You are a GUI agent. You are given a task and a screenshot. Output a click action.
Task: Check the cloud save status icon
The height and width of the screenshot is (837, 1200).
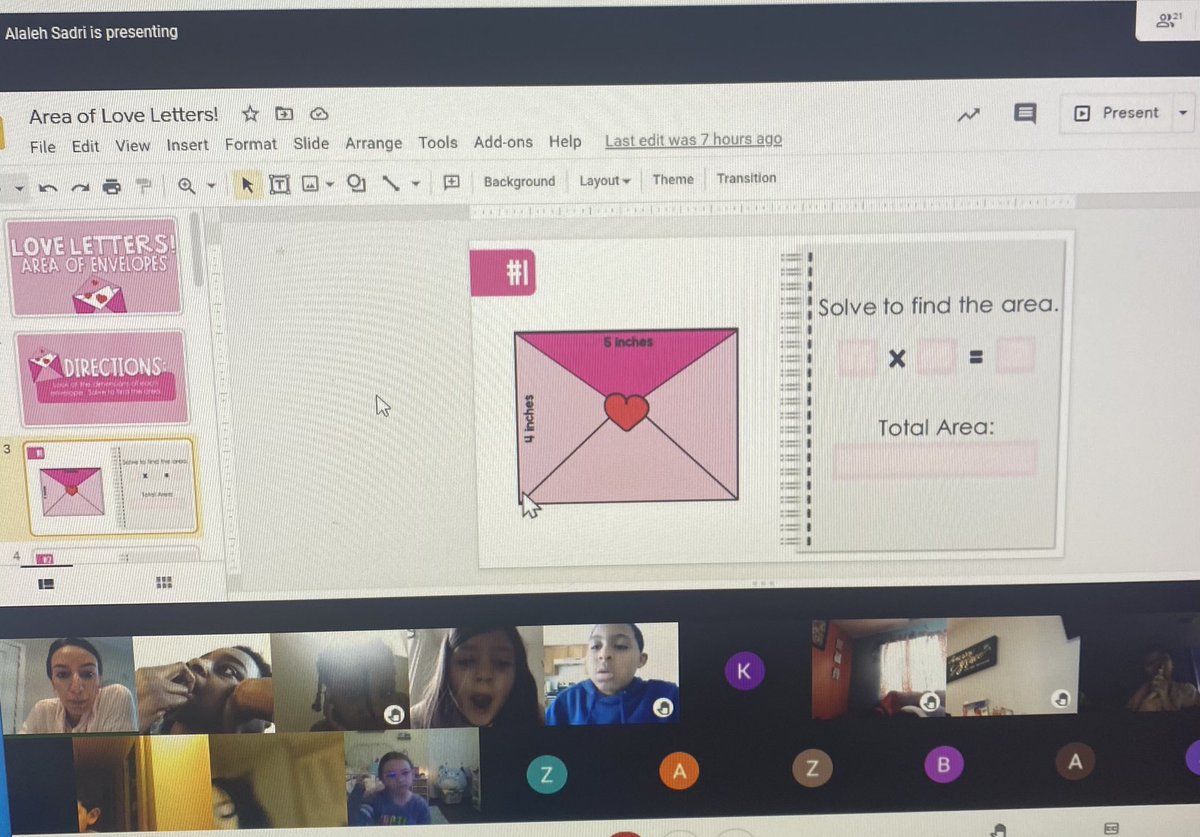pos(319,113)
